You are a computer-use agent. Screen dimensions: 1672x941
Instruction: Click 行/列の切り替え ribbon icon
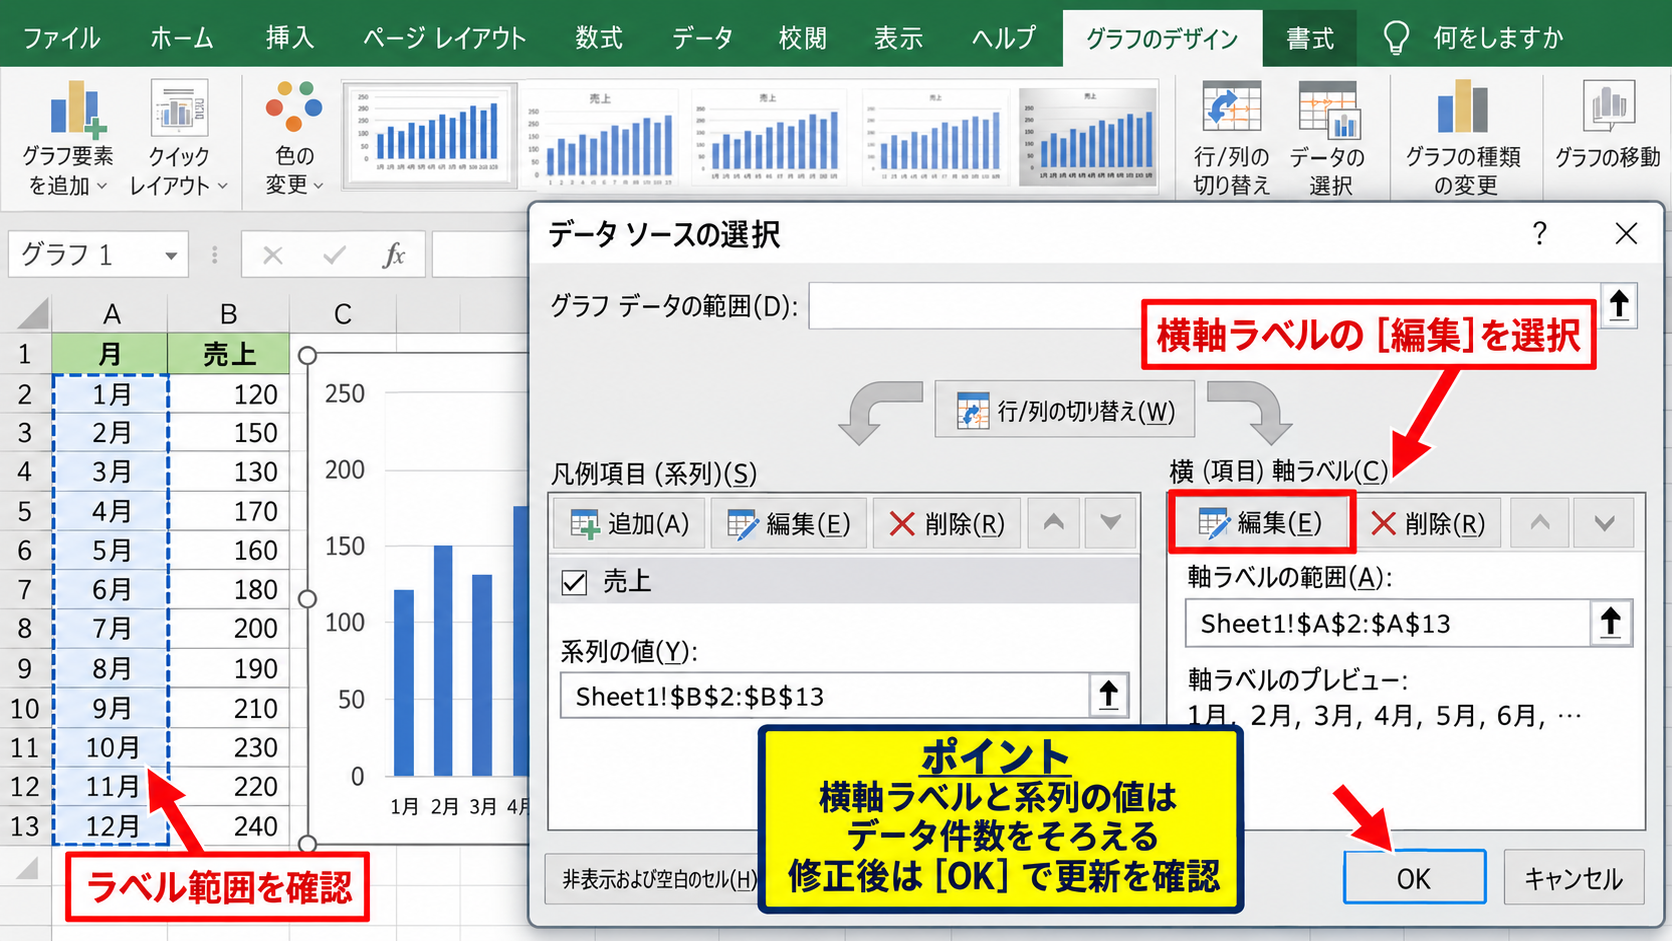[1231, 138]
